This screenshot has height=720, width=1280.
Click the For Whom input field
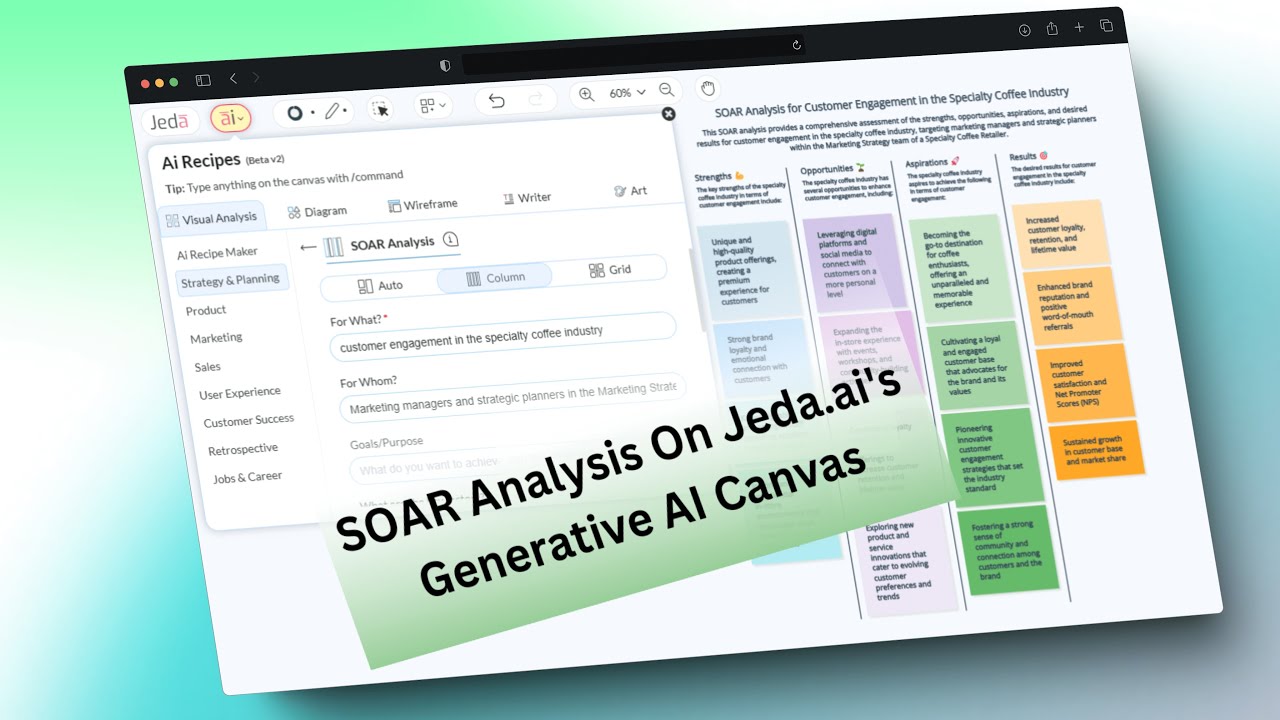click(511, 396)
